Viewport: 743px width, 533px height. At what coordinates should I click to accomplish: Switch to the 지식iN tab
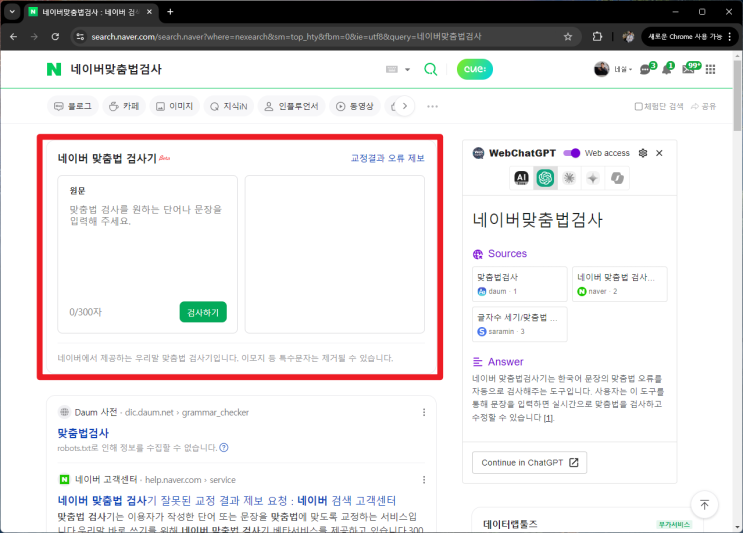coord(229,106)
